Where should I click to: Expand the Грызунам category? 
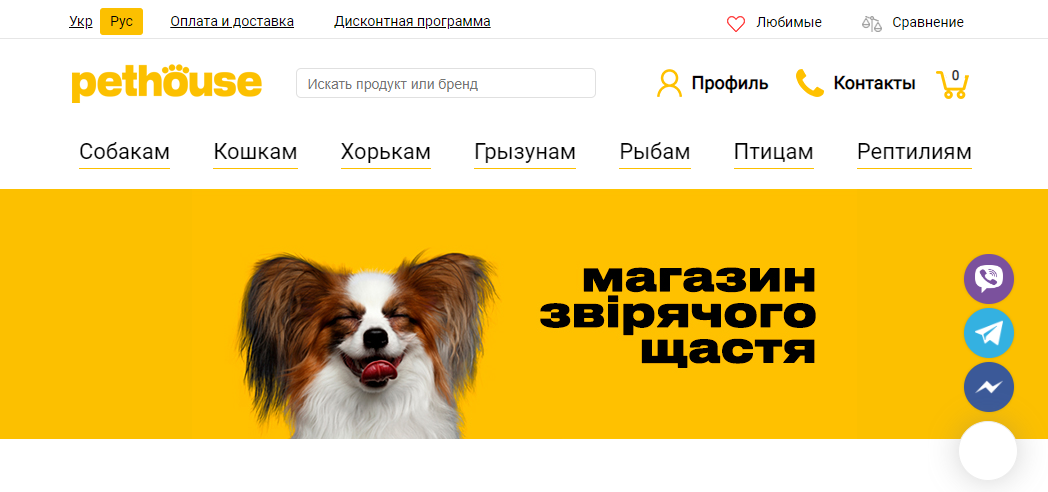tap(525, 152)
